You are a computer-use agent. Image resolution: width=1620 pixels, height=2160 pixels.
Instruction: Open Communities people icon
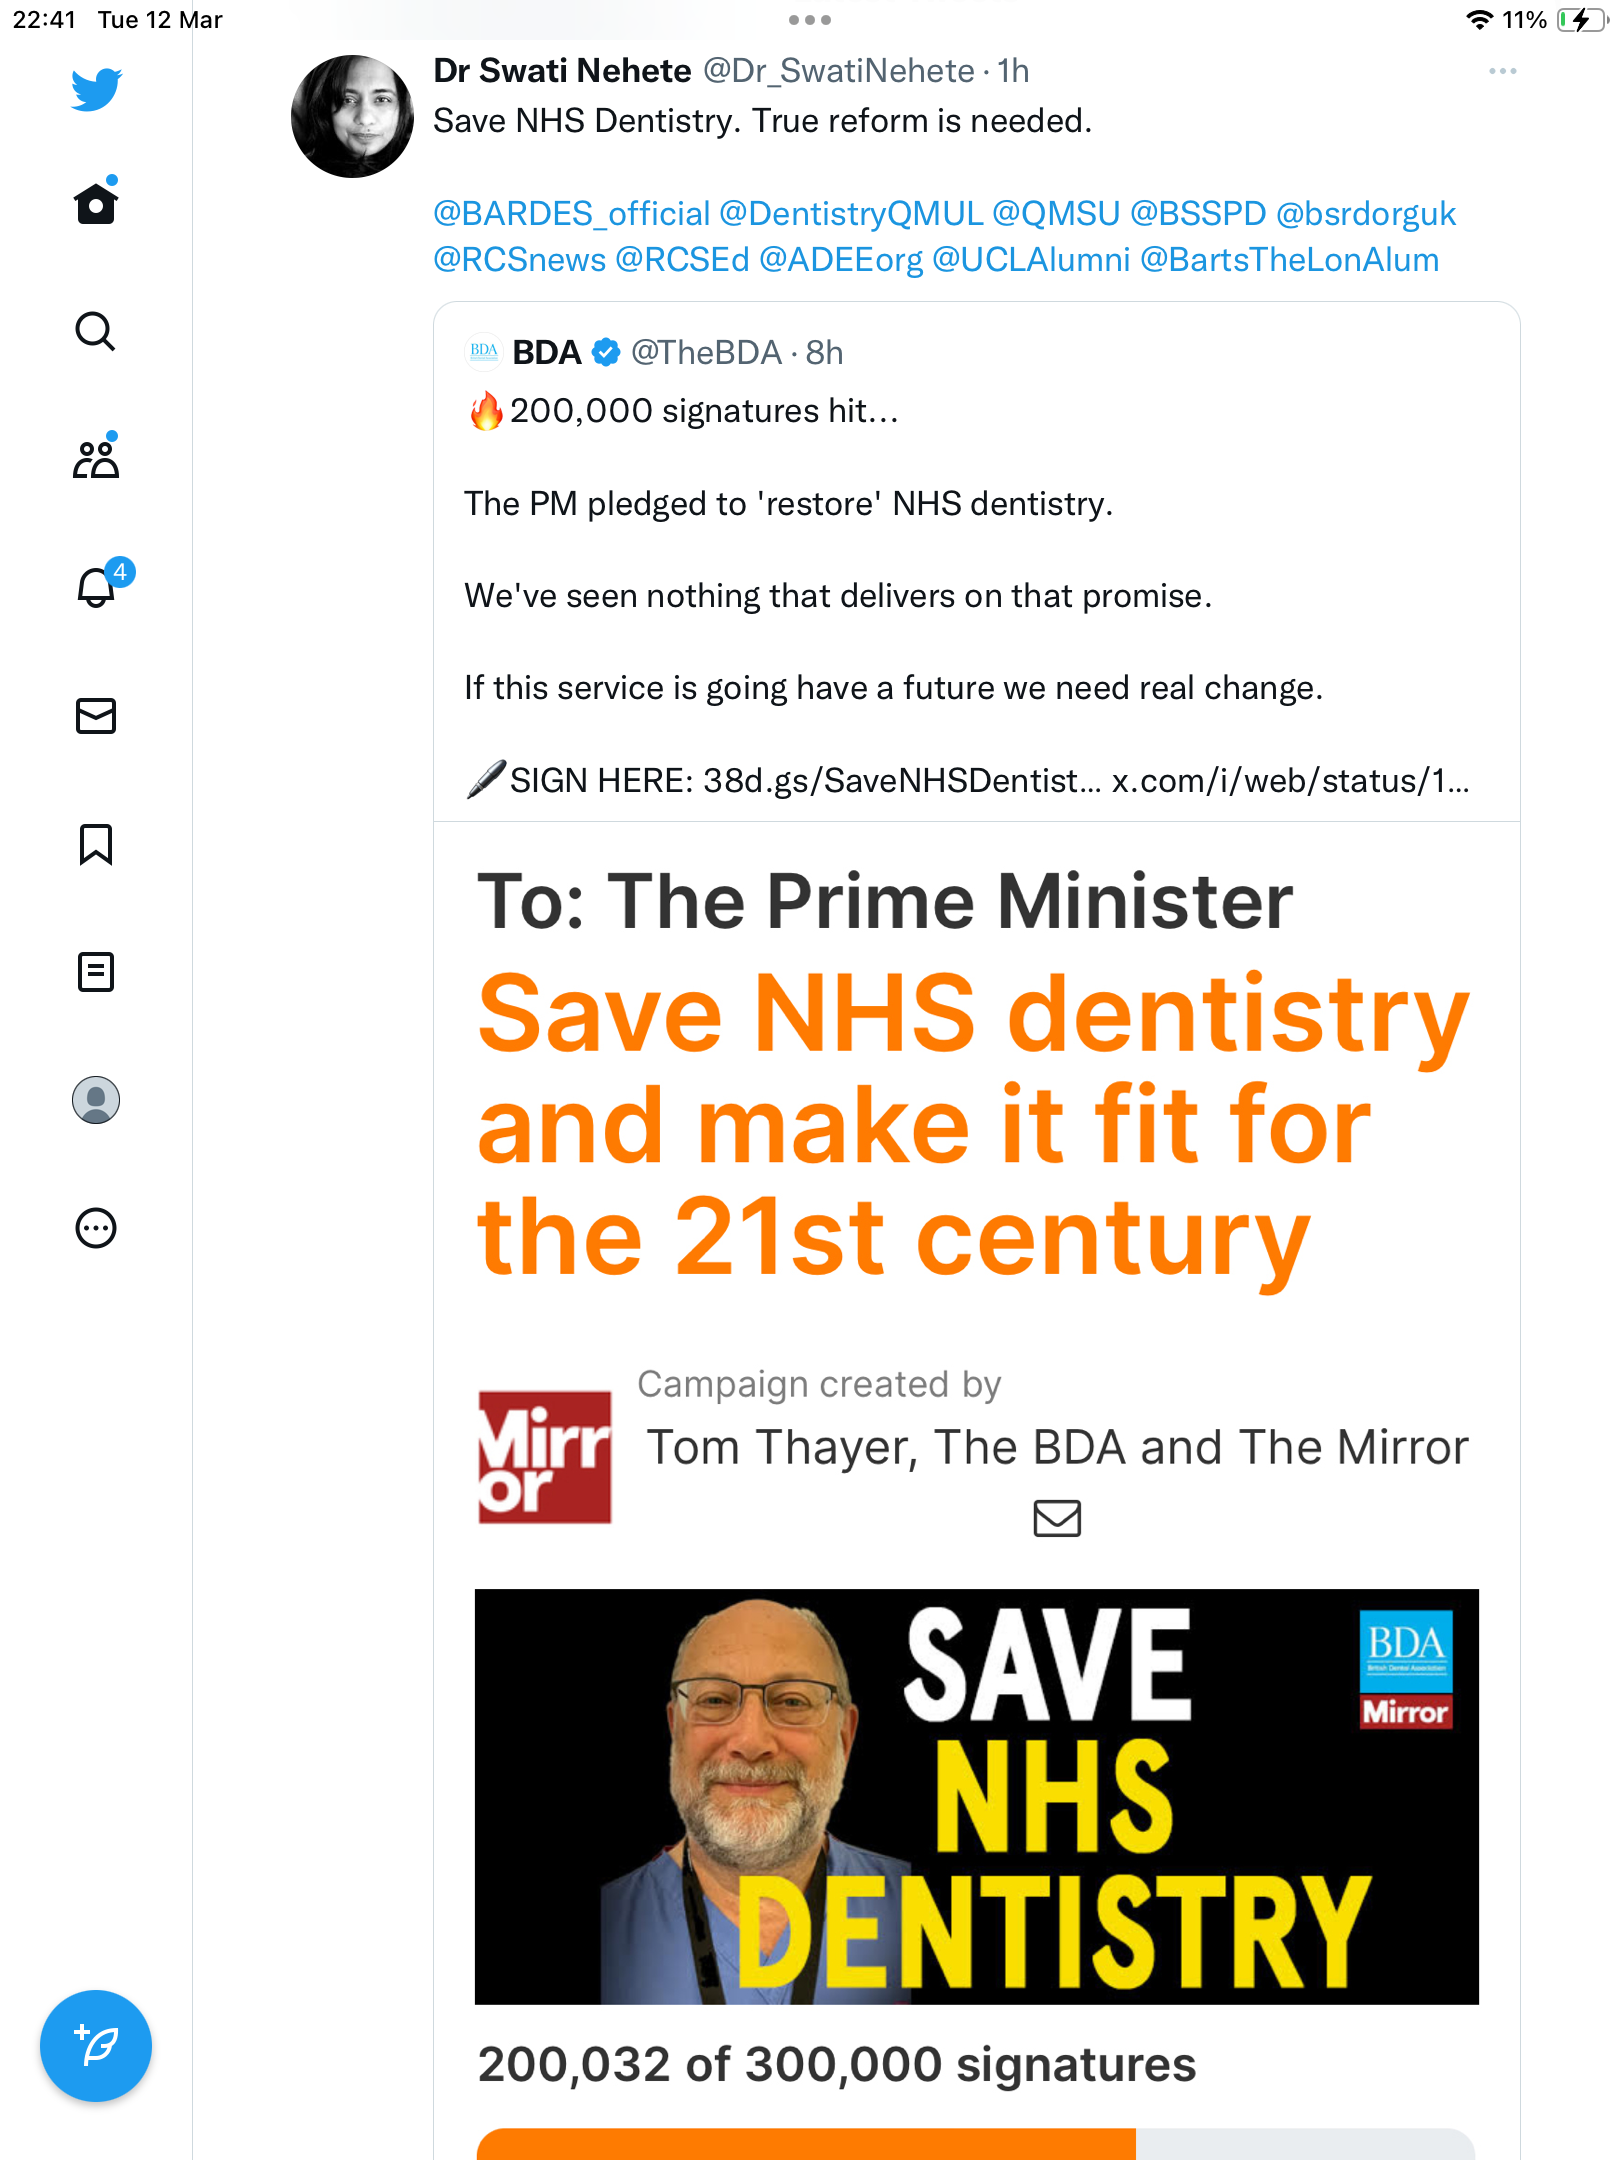tap(96, 457)
